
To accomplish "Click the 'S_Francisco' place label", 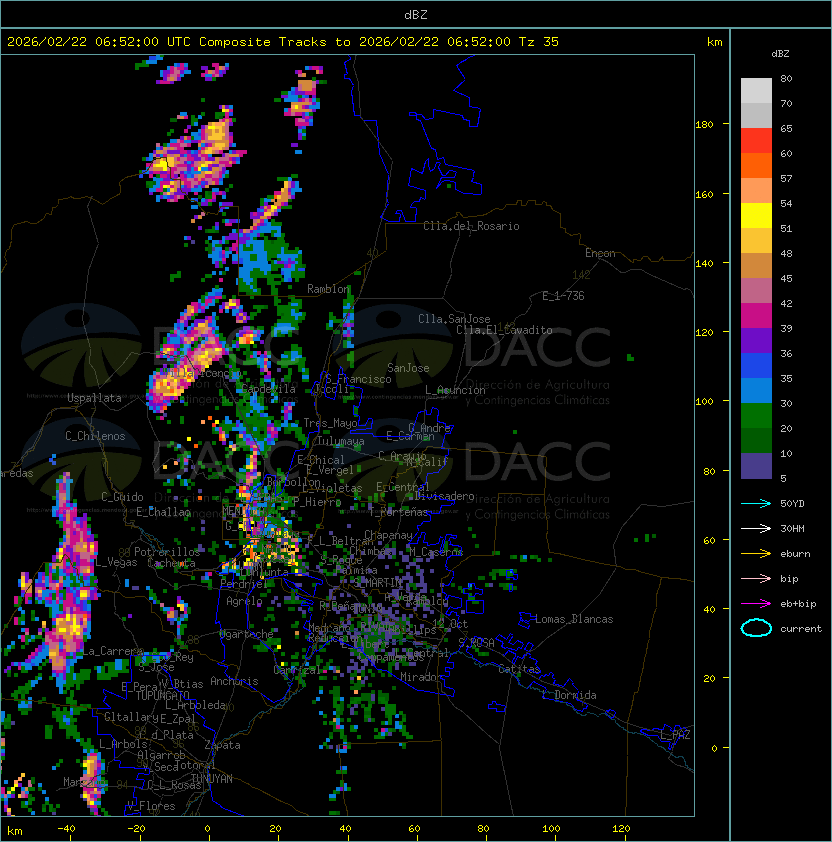I will 358,380.
